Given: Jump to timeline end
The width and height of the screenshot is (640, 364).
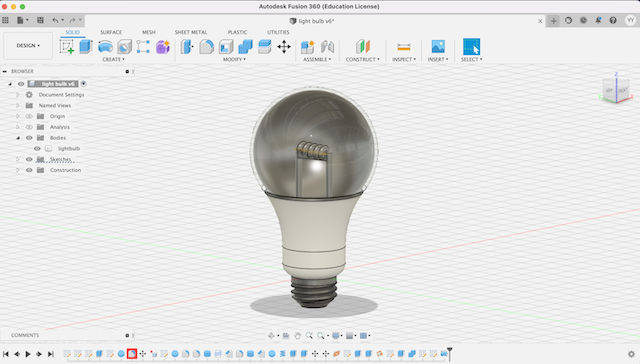Looking at the screenshot, I should tap(51, 354).
